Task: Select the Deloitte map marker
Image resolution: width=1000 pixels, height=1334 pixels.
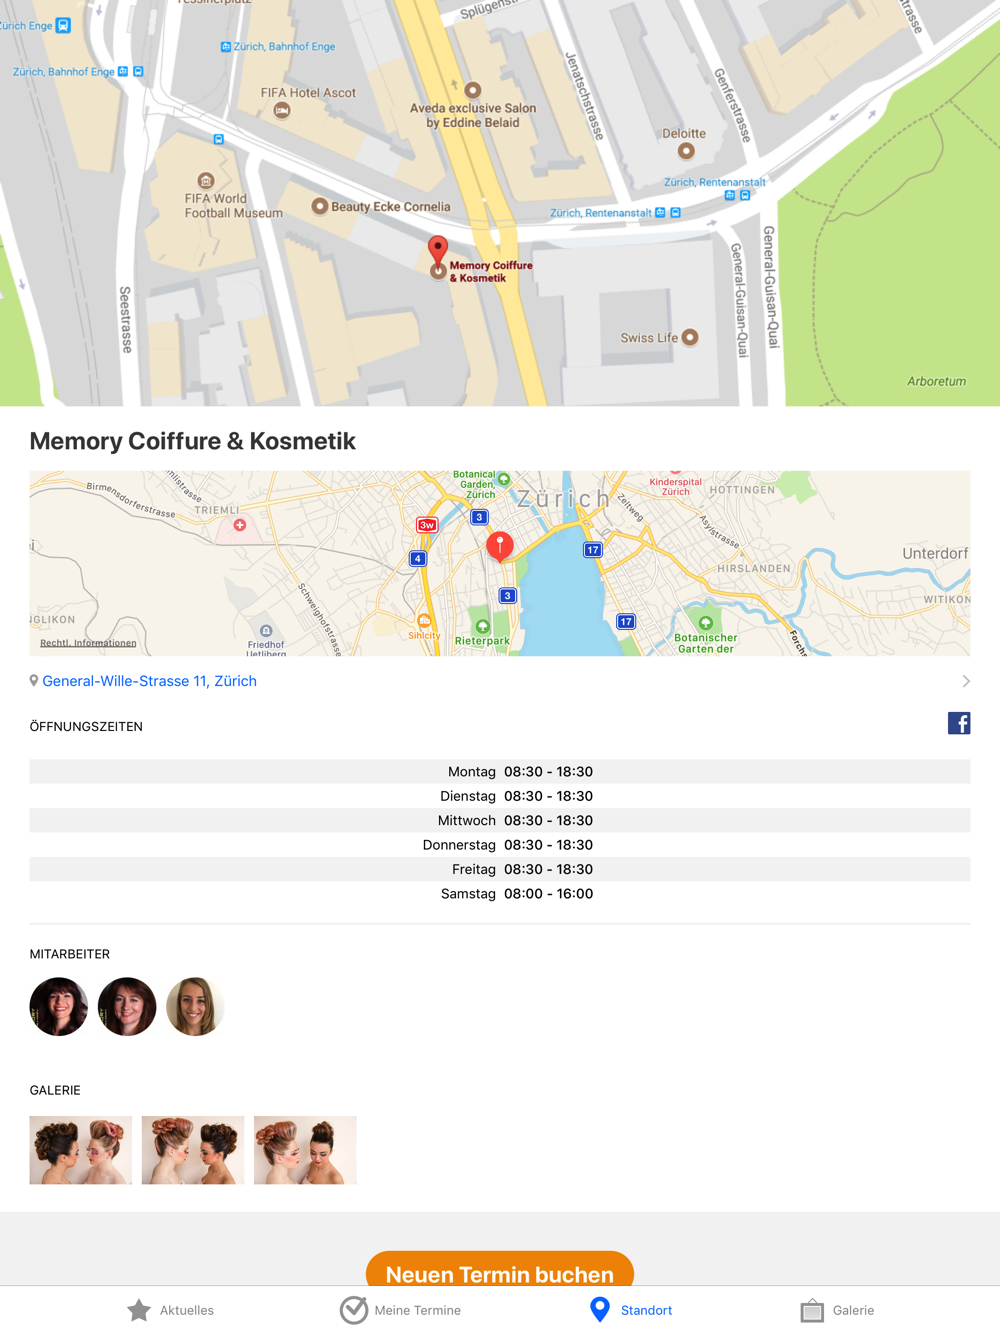Action: 686,151
